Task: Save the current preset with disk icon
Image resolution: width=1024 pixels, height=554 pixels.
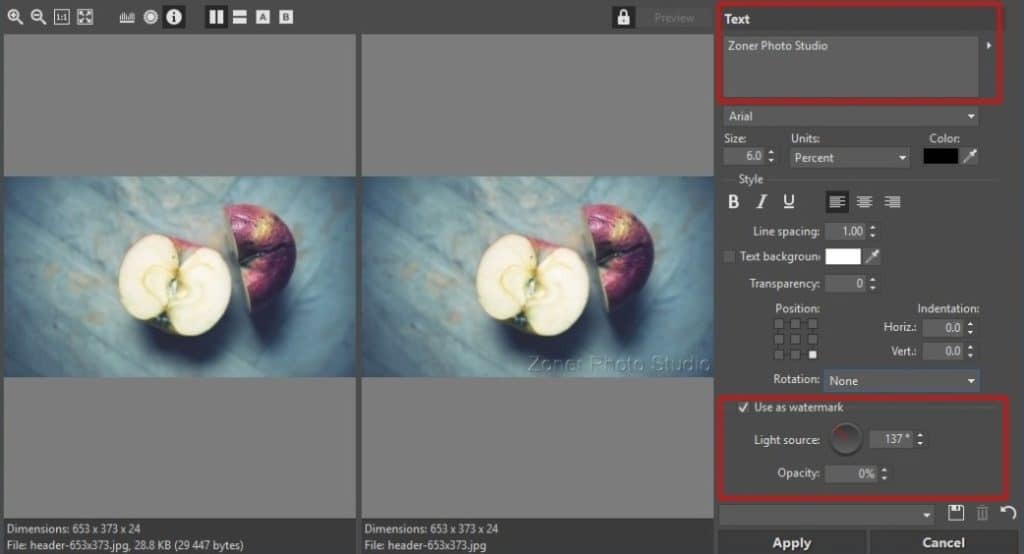Action: (x=956, y=513)
